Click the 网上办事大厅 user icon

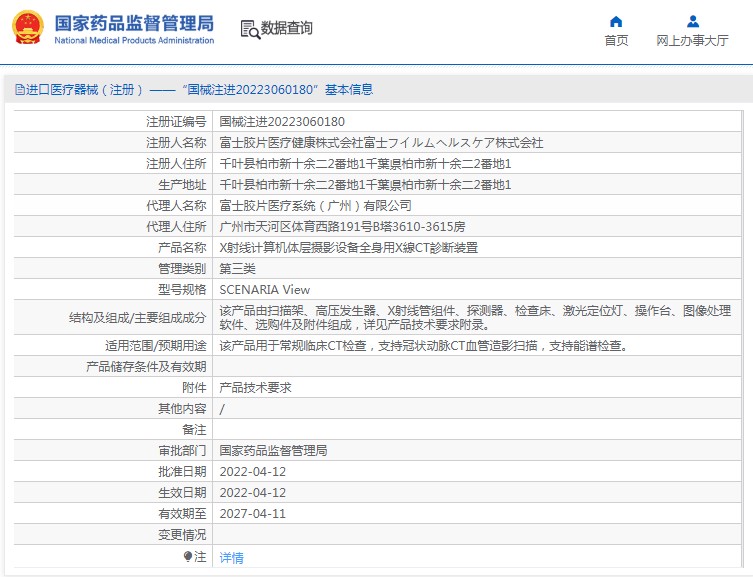pyautogui.click(x=692, y=22)
